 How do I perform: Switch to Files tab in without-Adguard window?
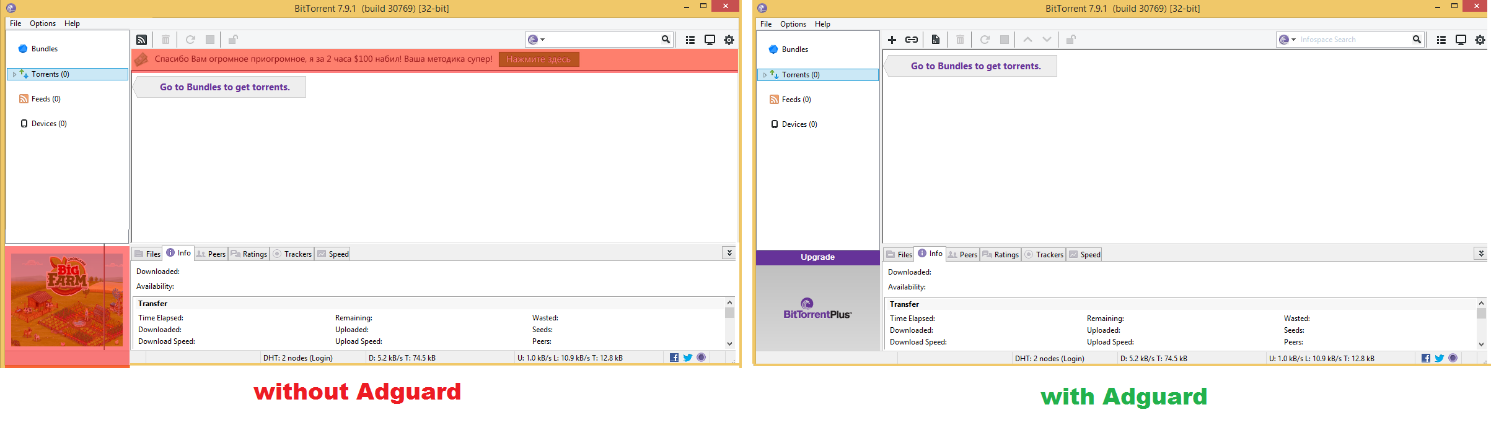[147, 254]
